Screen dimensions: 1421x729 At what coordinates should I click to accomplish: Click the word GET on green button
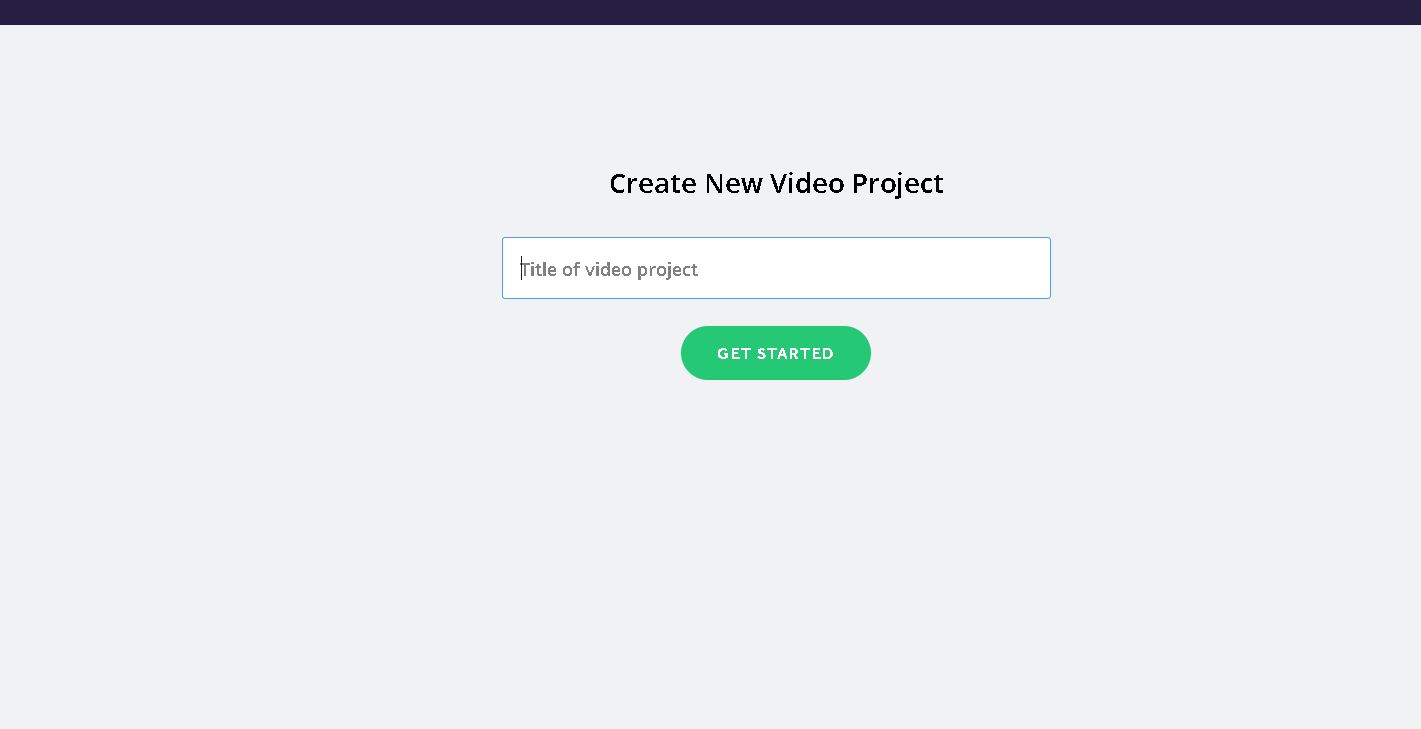tap(734, 353)
